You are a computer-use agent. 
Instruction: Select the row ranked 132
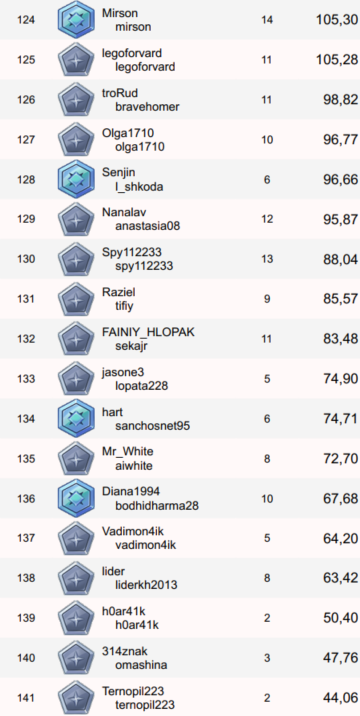(180, 339)
